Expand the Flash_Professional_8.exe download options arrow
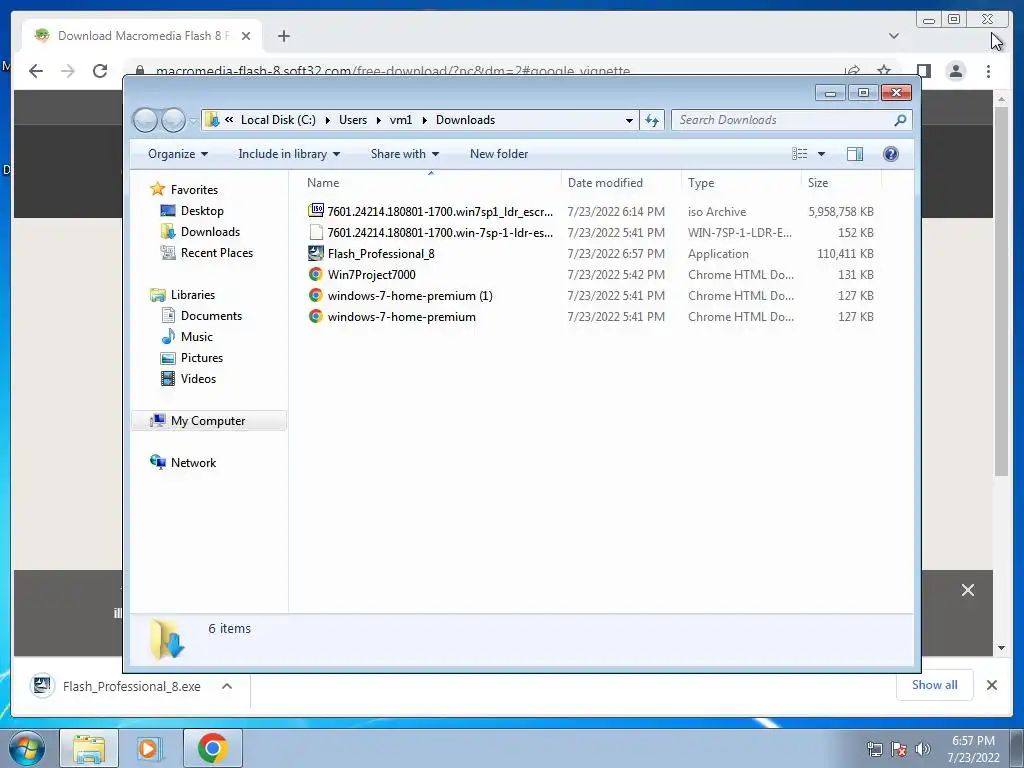 tap(227, 686)
